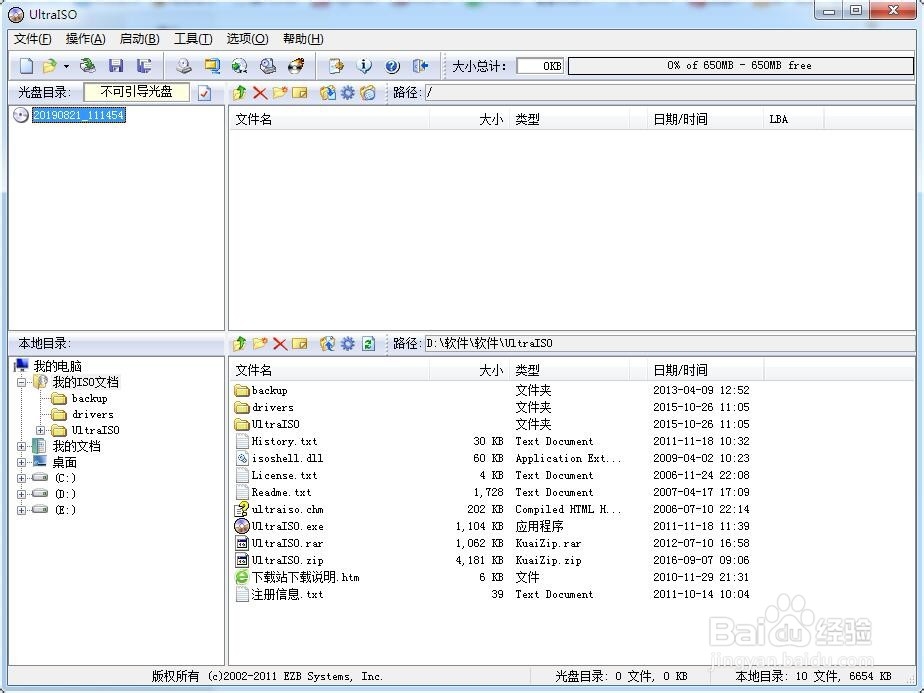This screenshot has height=693, width=924.
Task: Click the gear icon in local pane toolbar
Action: [348, 344]
